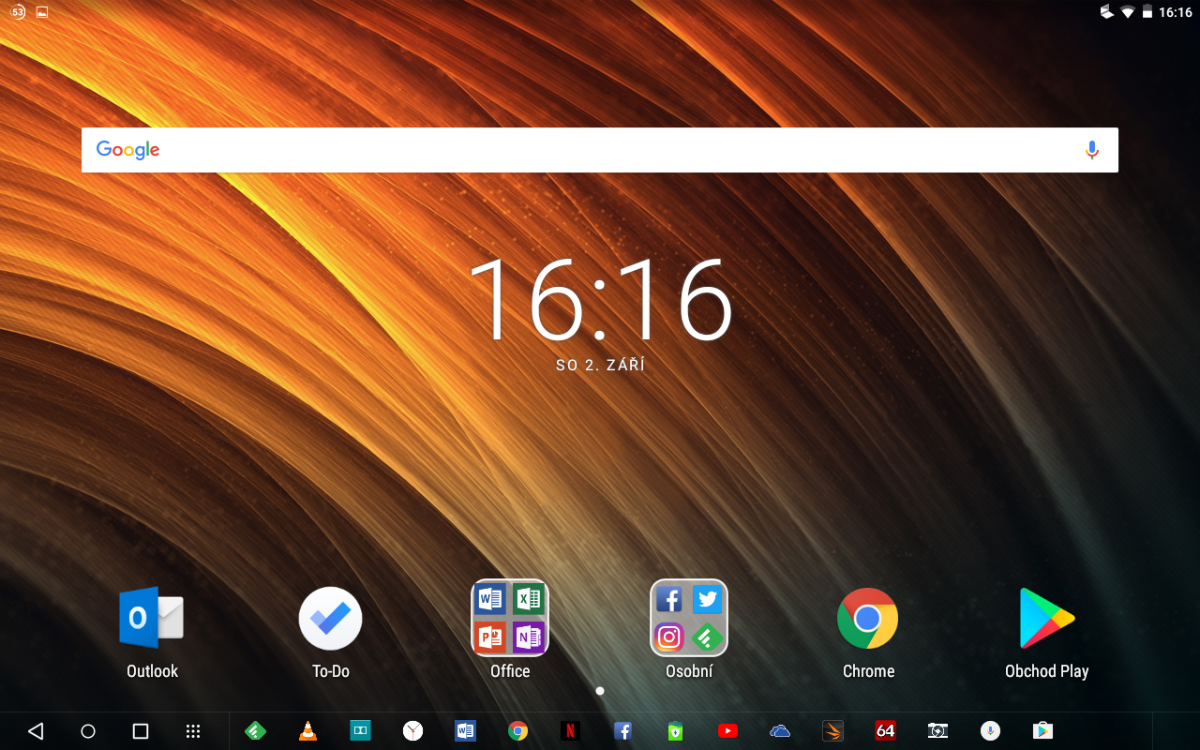The image size is (1200, 750).
Task: Open OneDrive cloud icon in taskbar
Action: 780,731
